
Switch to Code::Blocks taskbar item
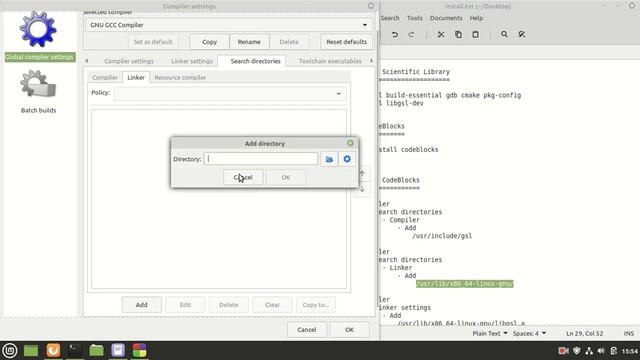(x=140, y=350)
